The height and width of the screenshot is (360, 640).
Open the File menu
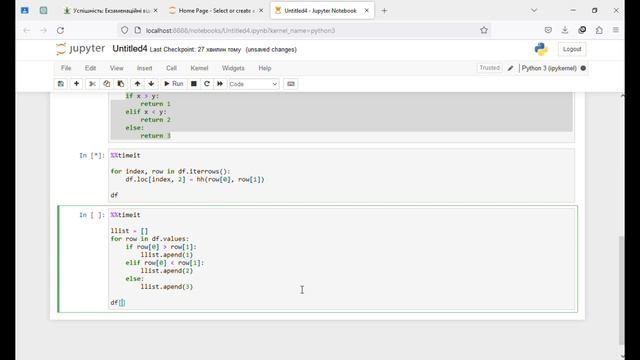pos(66,68)
